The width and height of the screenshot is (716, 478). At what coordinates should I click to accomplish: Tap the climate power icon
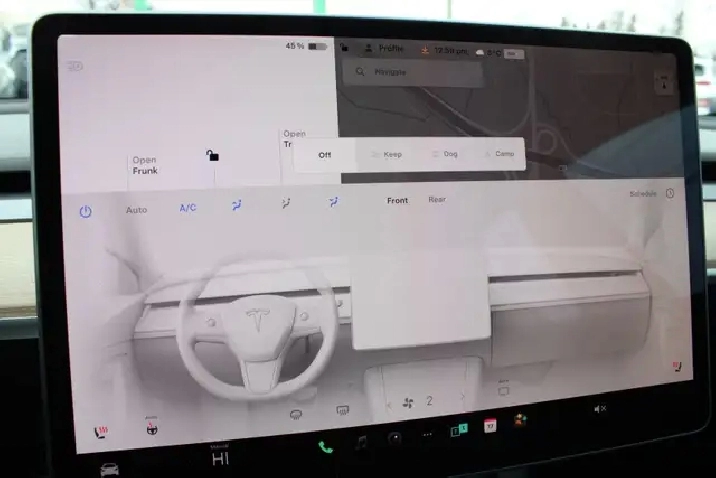[85, 211]
